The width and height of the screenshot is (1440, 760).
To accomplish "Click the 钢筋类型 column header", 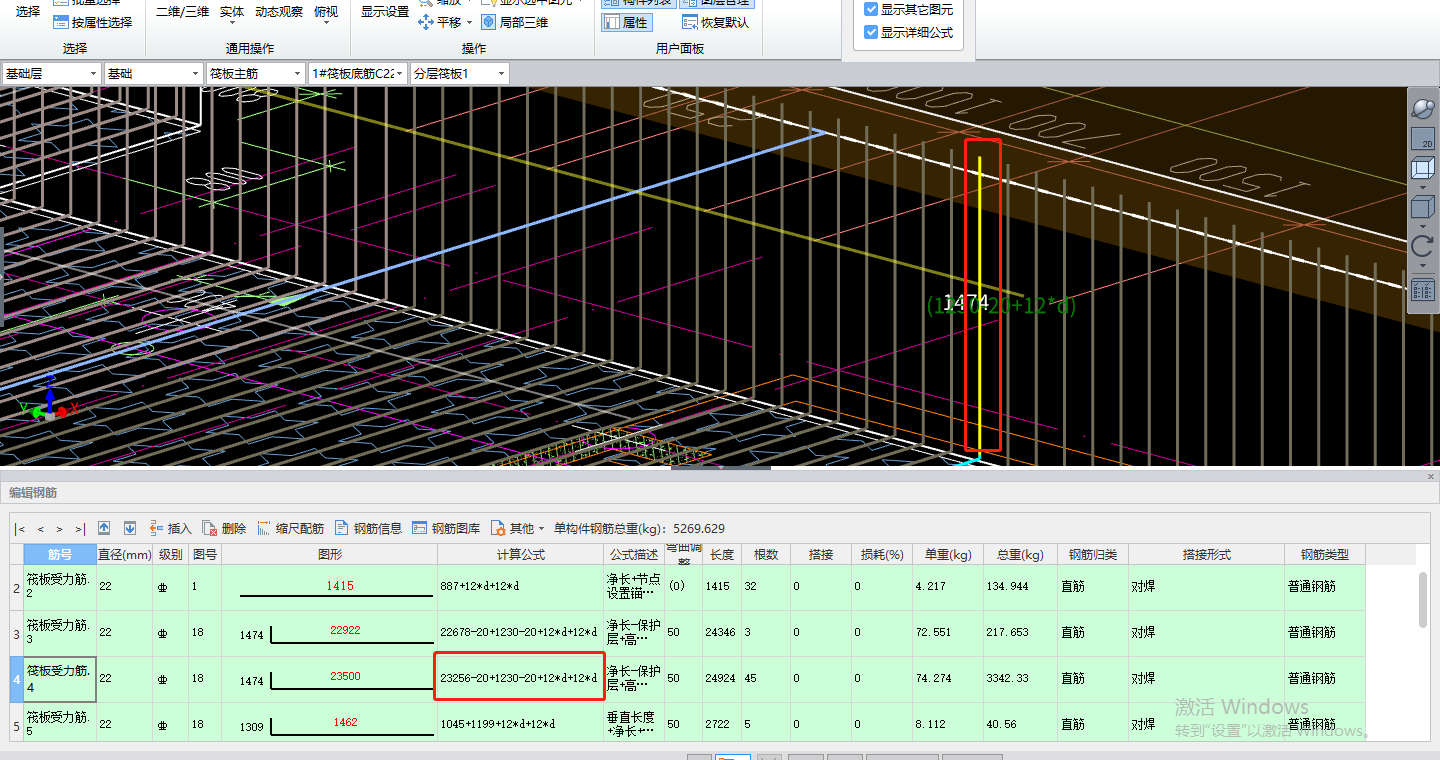I will (x=1324, y=554).
